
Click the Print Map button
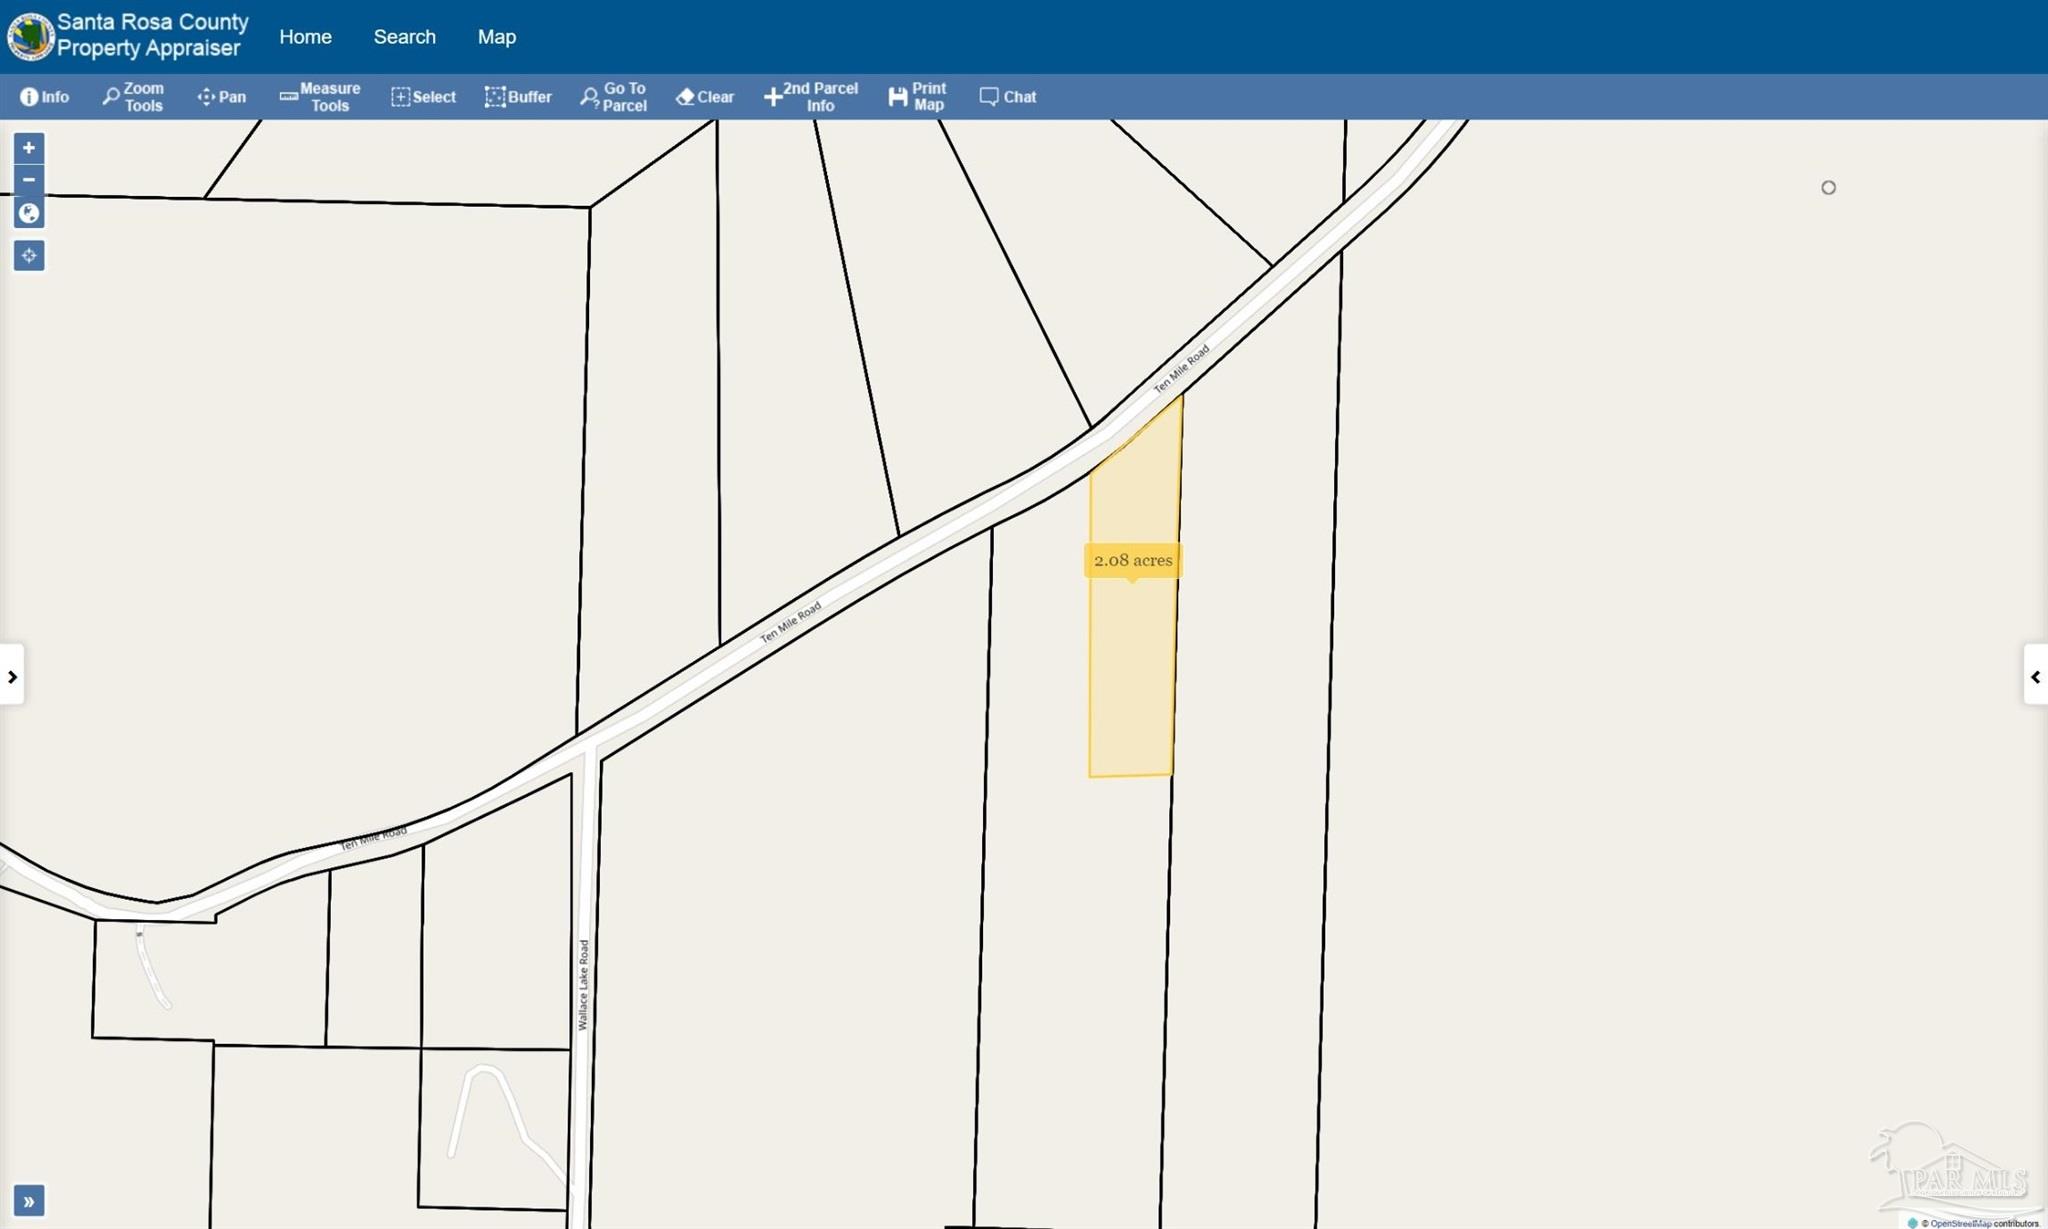tap(917, 97)
